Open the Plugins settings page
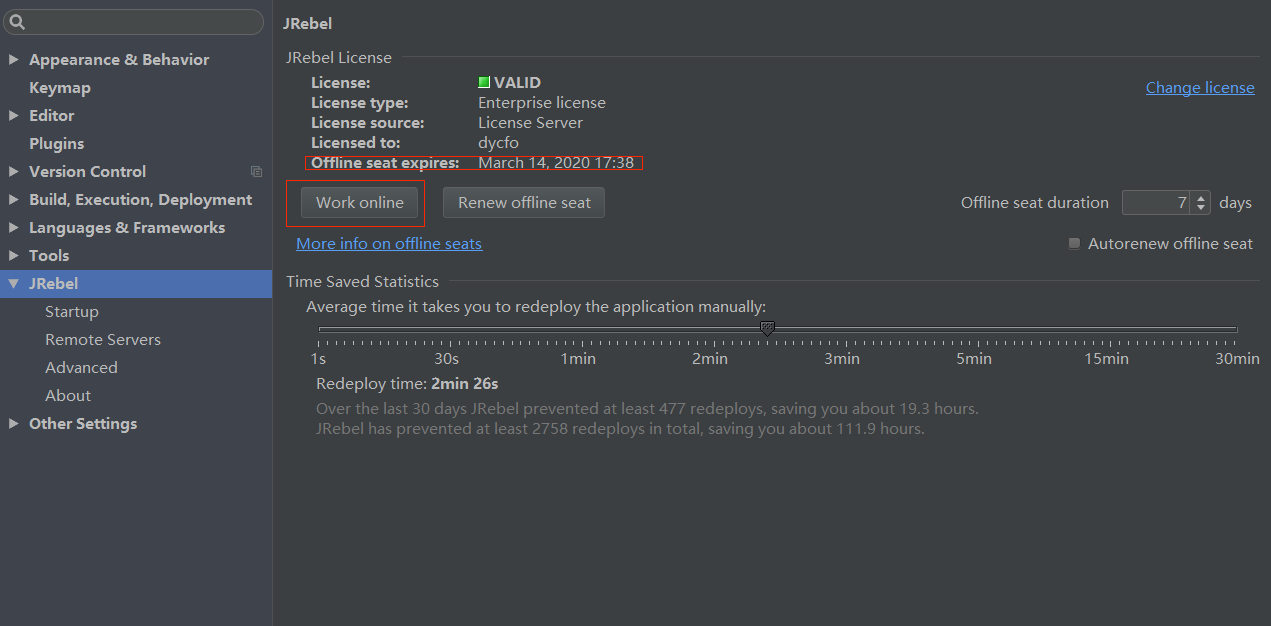The height and width of the screenshot is (626, 1271). 57,144
